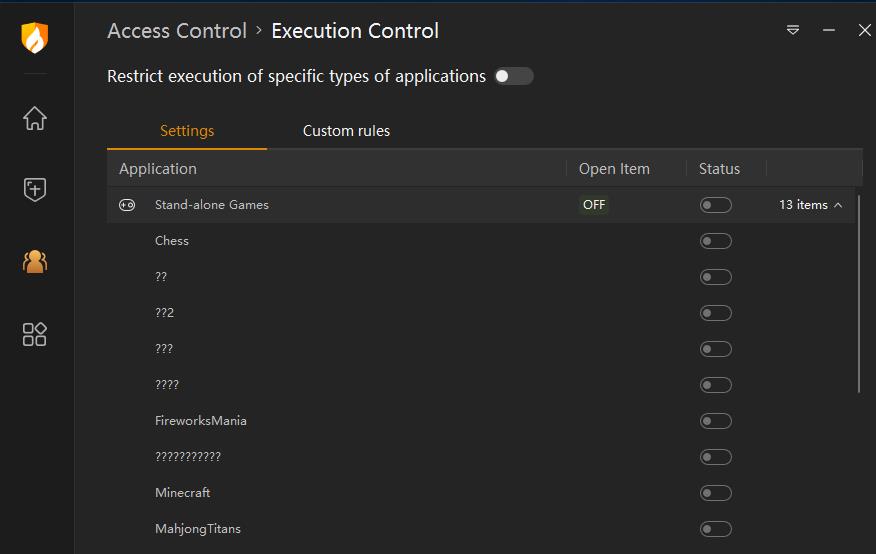The width and height of the screenshot is (876, 554).
Task: Toggle the Minecraft status switch
Action: coord(716,493)
